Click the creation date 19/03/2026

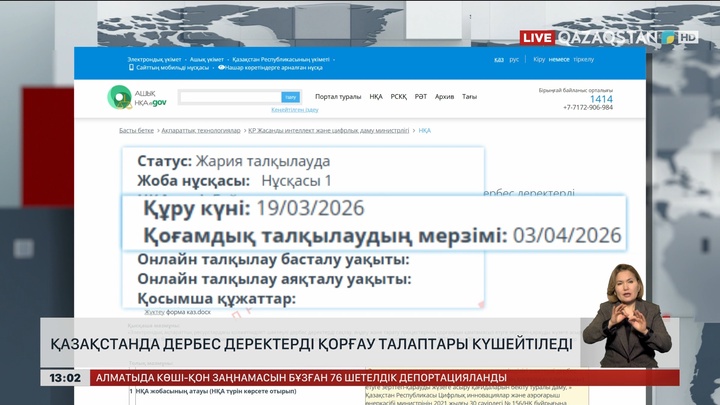coord(310,208)
